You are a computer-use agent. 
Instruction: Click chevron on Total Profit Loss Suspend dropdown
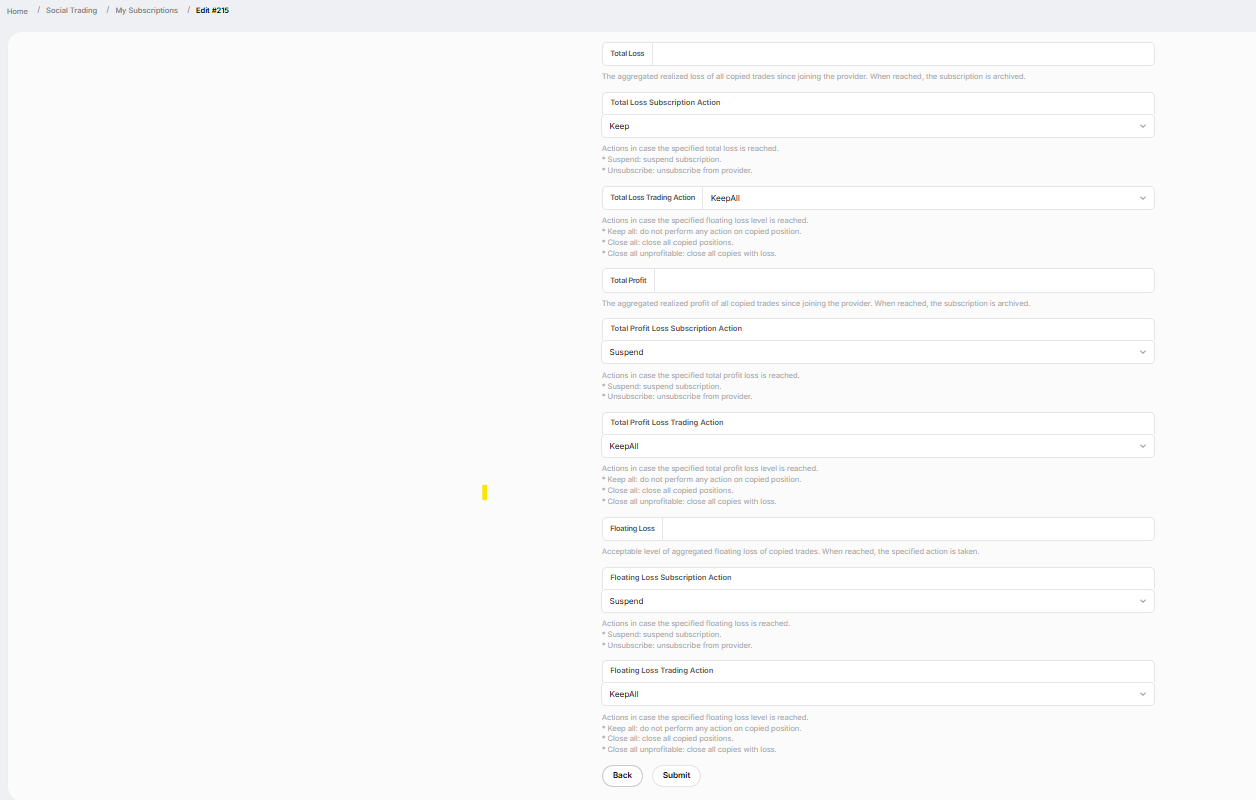click(x=1143, y=352)
